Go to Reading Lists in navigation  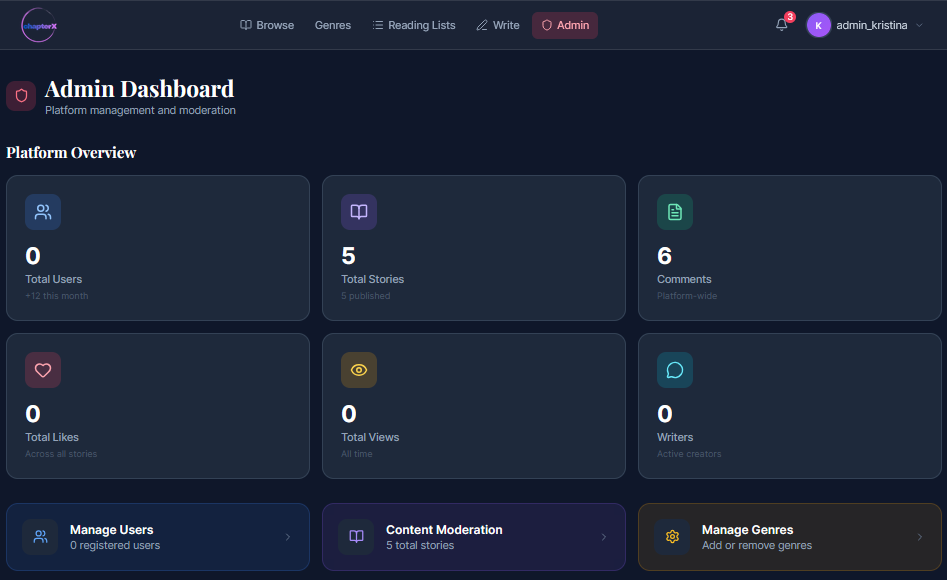(x=413, y=25)
